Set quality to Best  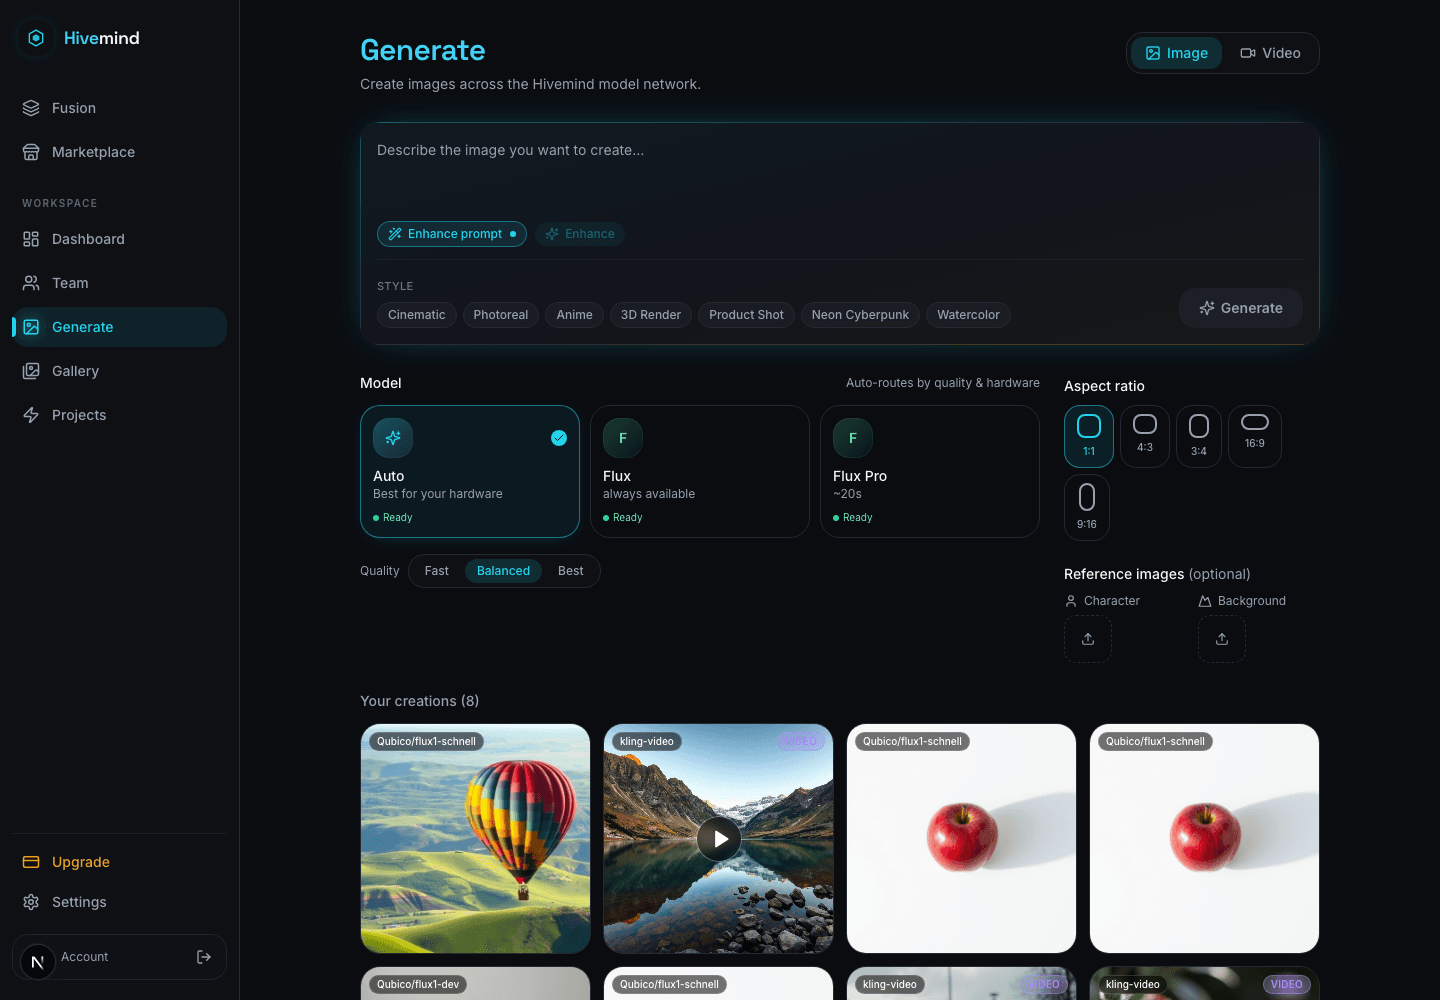(571, 571)
